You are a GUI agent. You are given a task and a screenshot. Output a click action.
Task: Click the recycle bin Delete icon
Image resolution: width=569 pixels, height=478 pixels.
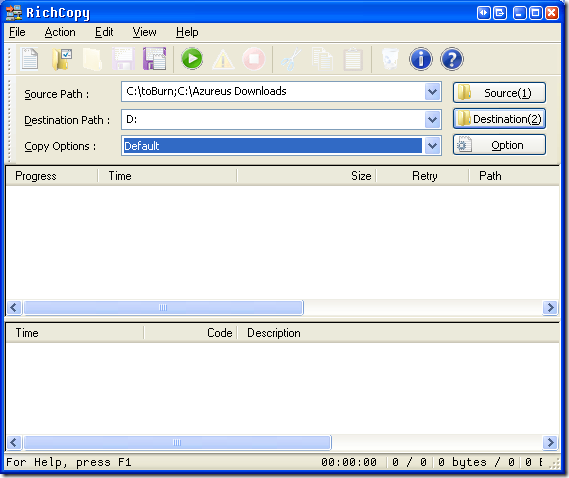point(390,59)
